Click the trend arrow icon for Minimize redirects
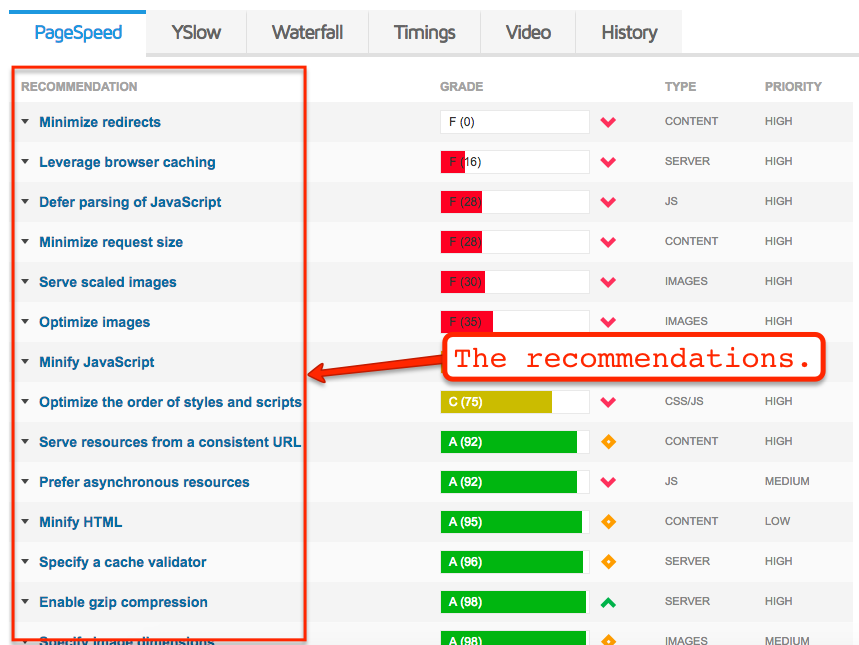This screenshot has height=645, width=859. point(608,122)
